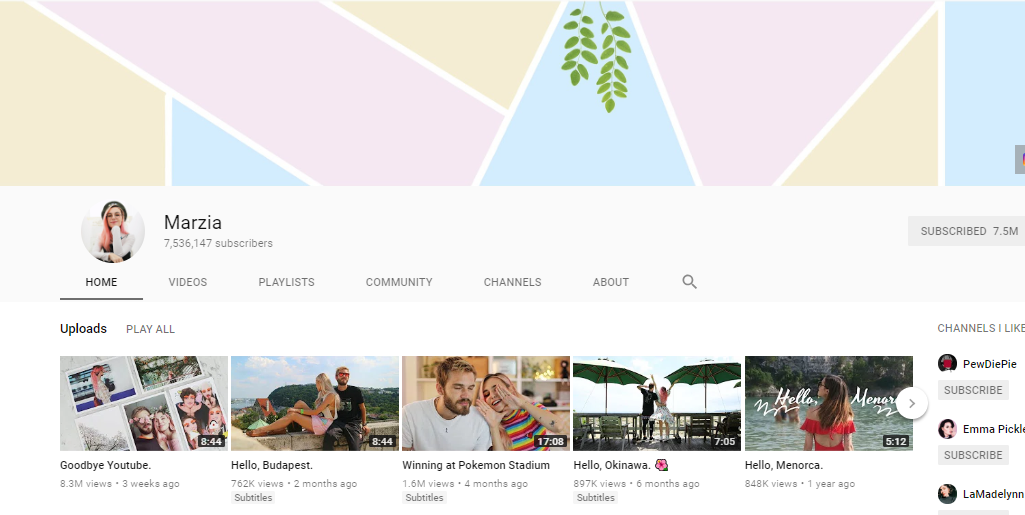Subscribe to PewDiePie's channel

[x=972, y=390]
